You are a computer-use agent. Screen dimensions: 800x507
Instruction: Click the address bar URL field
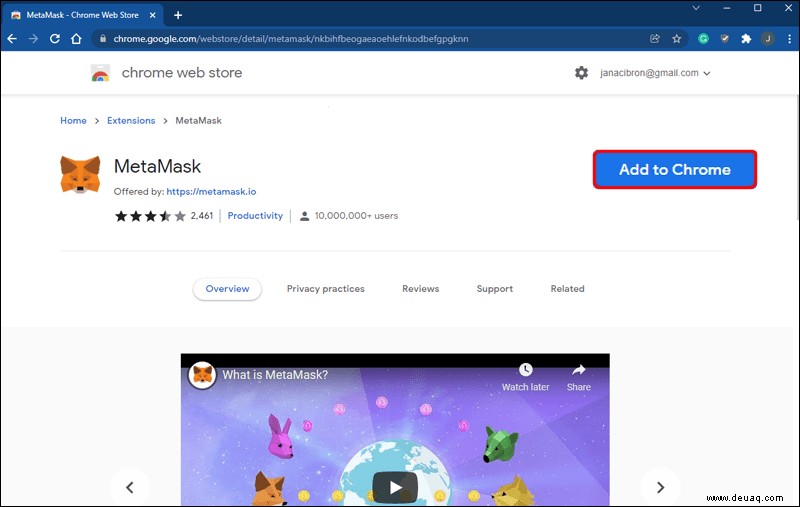[x=372, y=39]
